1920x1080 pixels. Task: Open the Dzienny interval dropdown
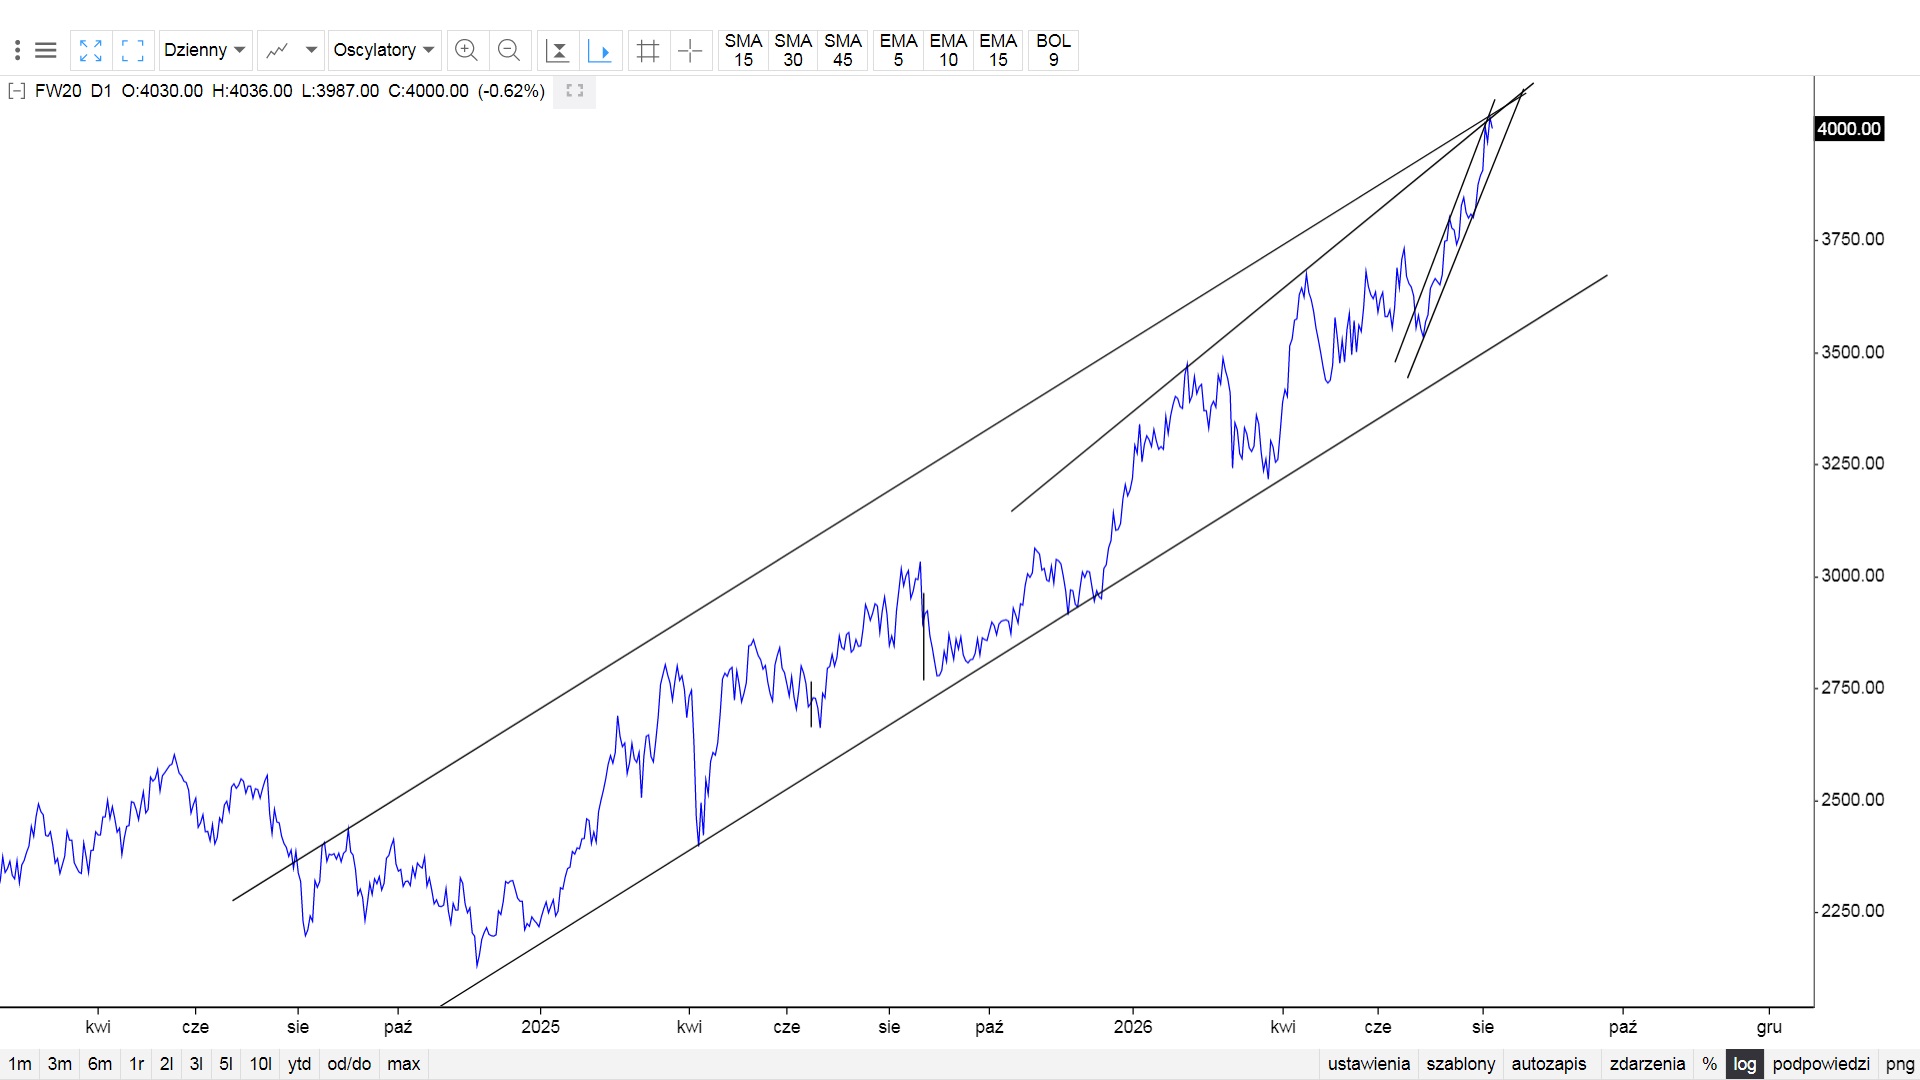coord(205,50)
